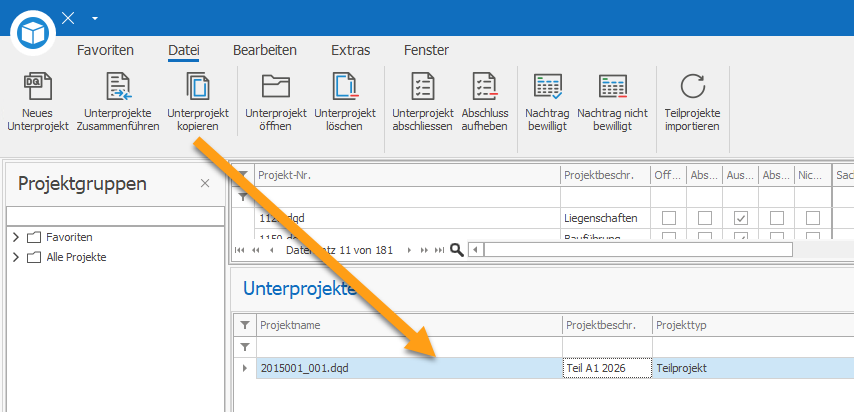Click filter icon in Unterprojekte grid header
The width and height of the screenshot is (854, 412).
(245, 325)
